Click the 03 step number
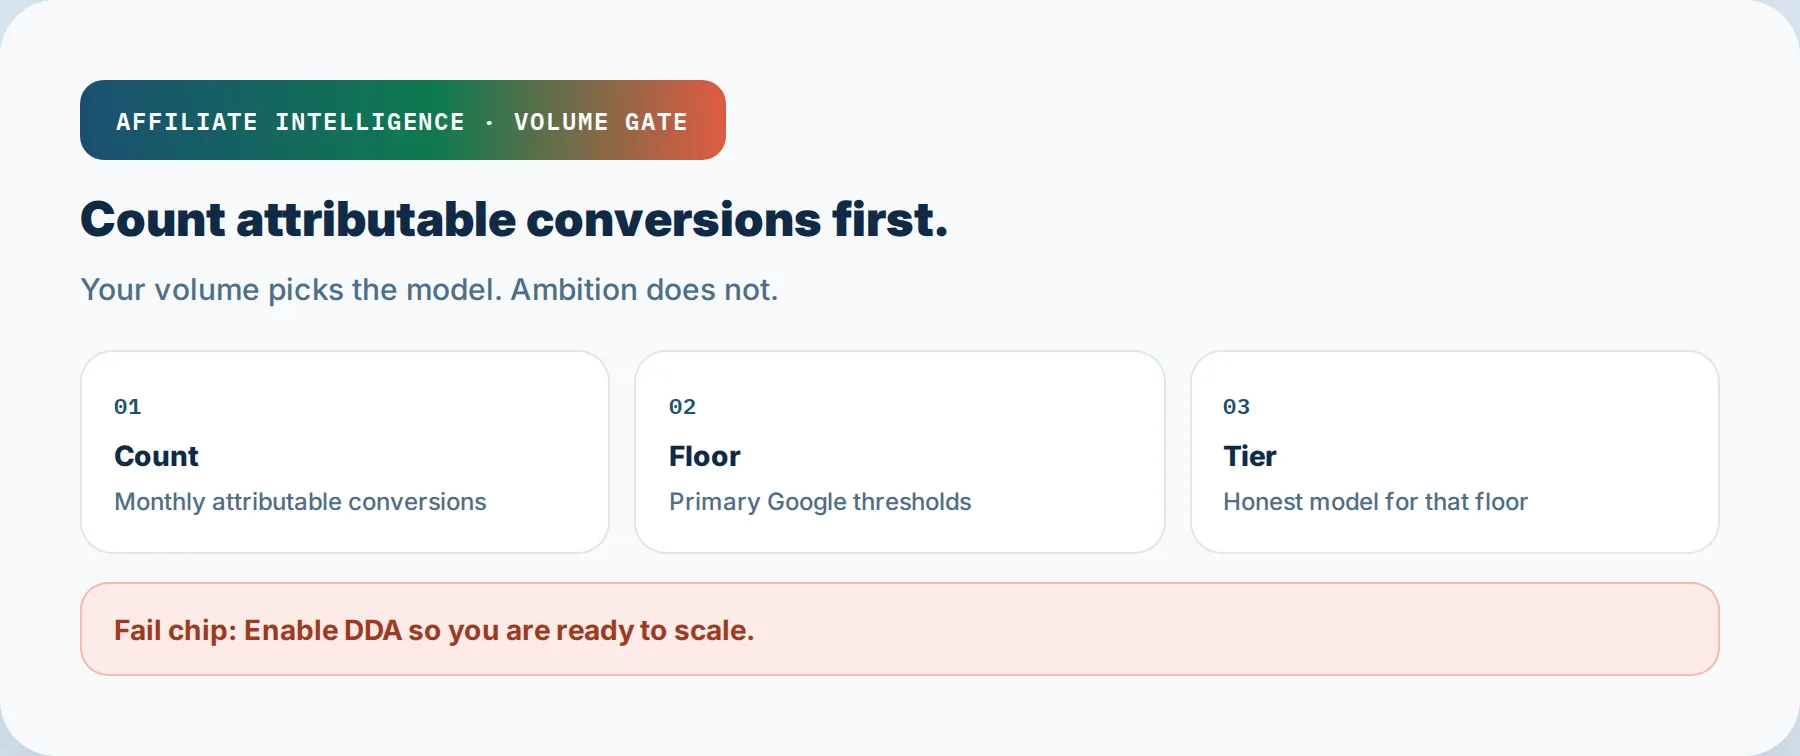 [x=1237, y=407]
